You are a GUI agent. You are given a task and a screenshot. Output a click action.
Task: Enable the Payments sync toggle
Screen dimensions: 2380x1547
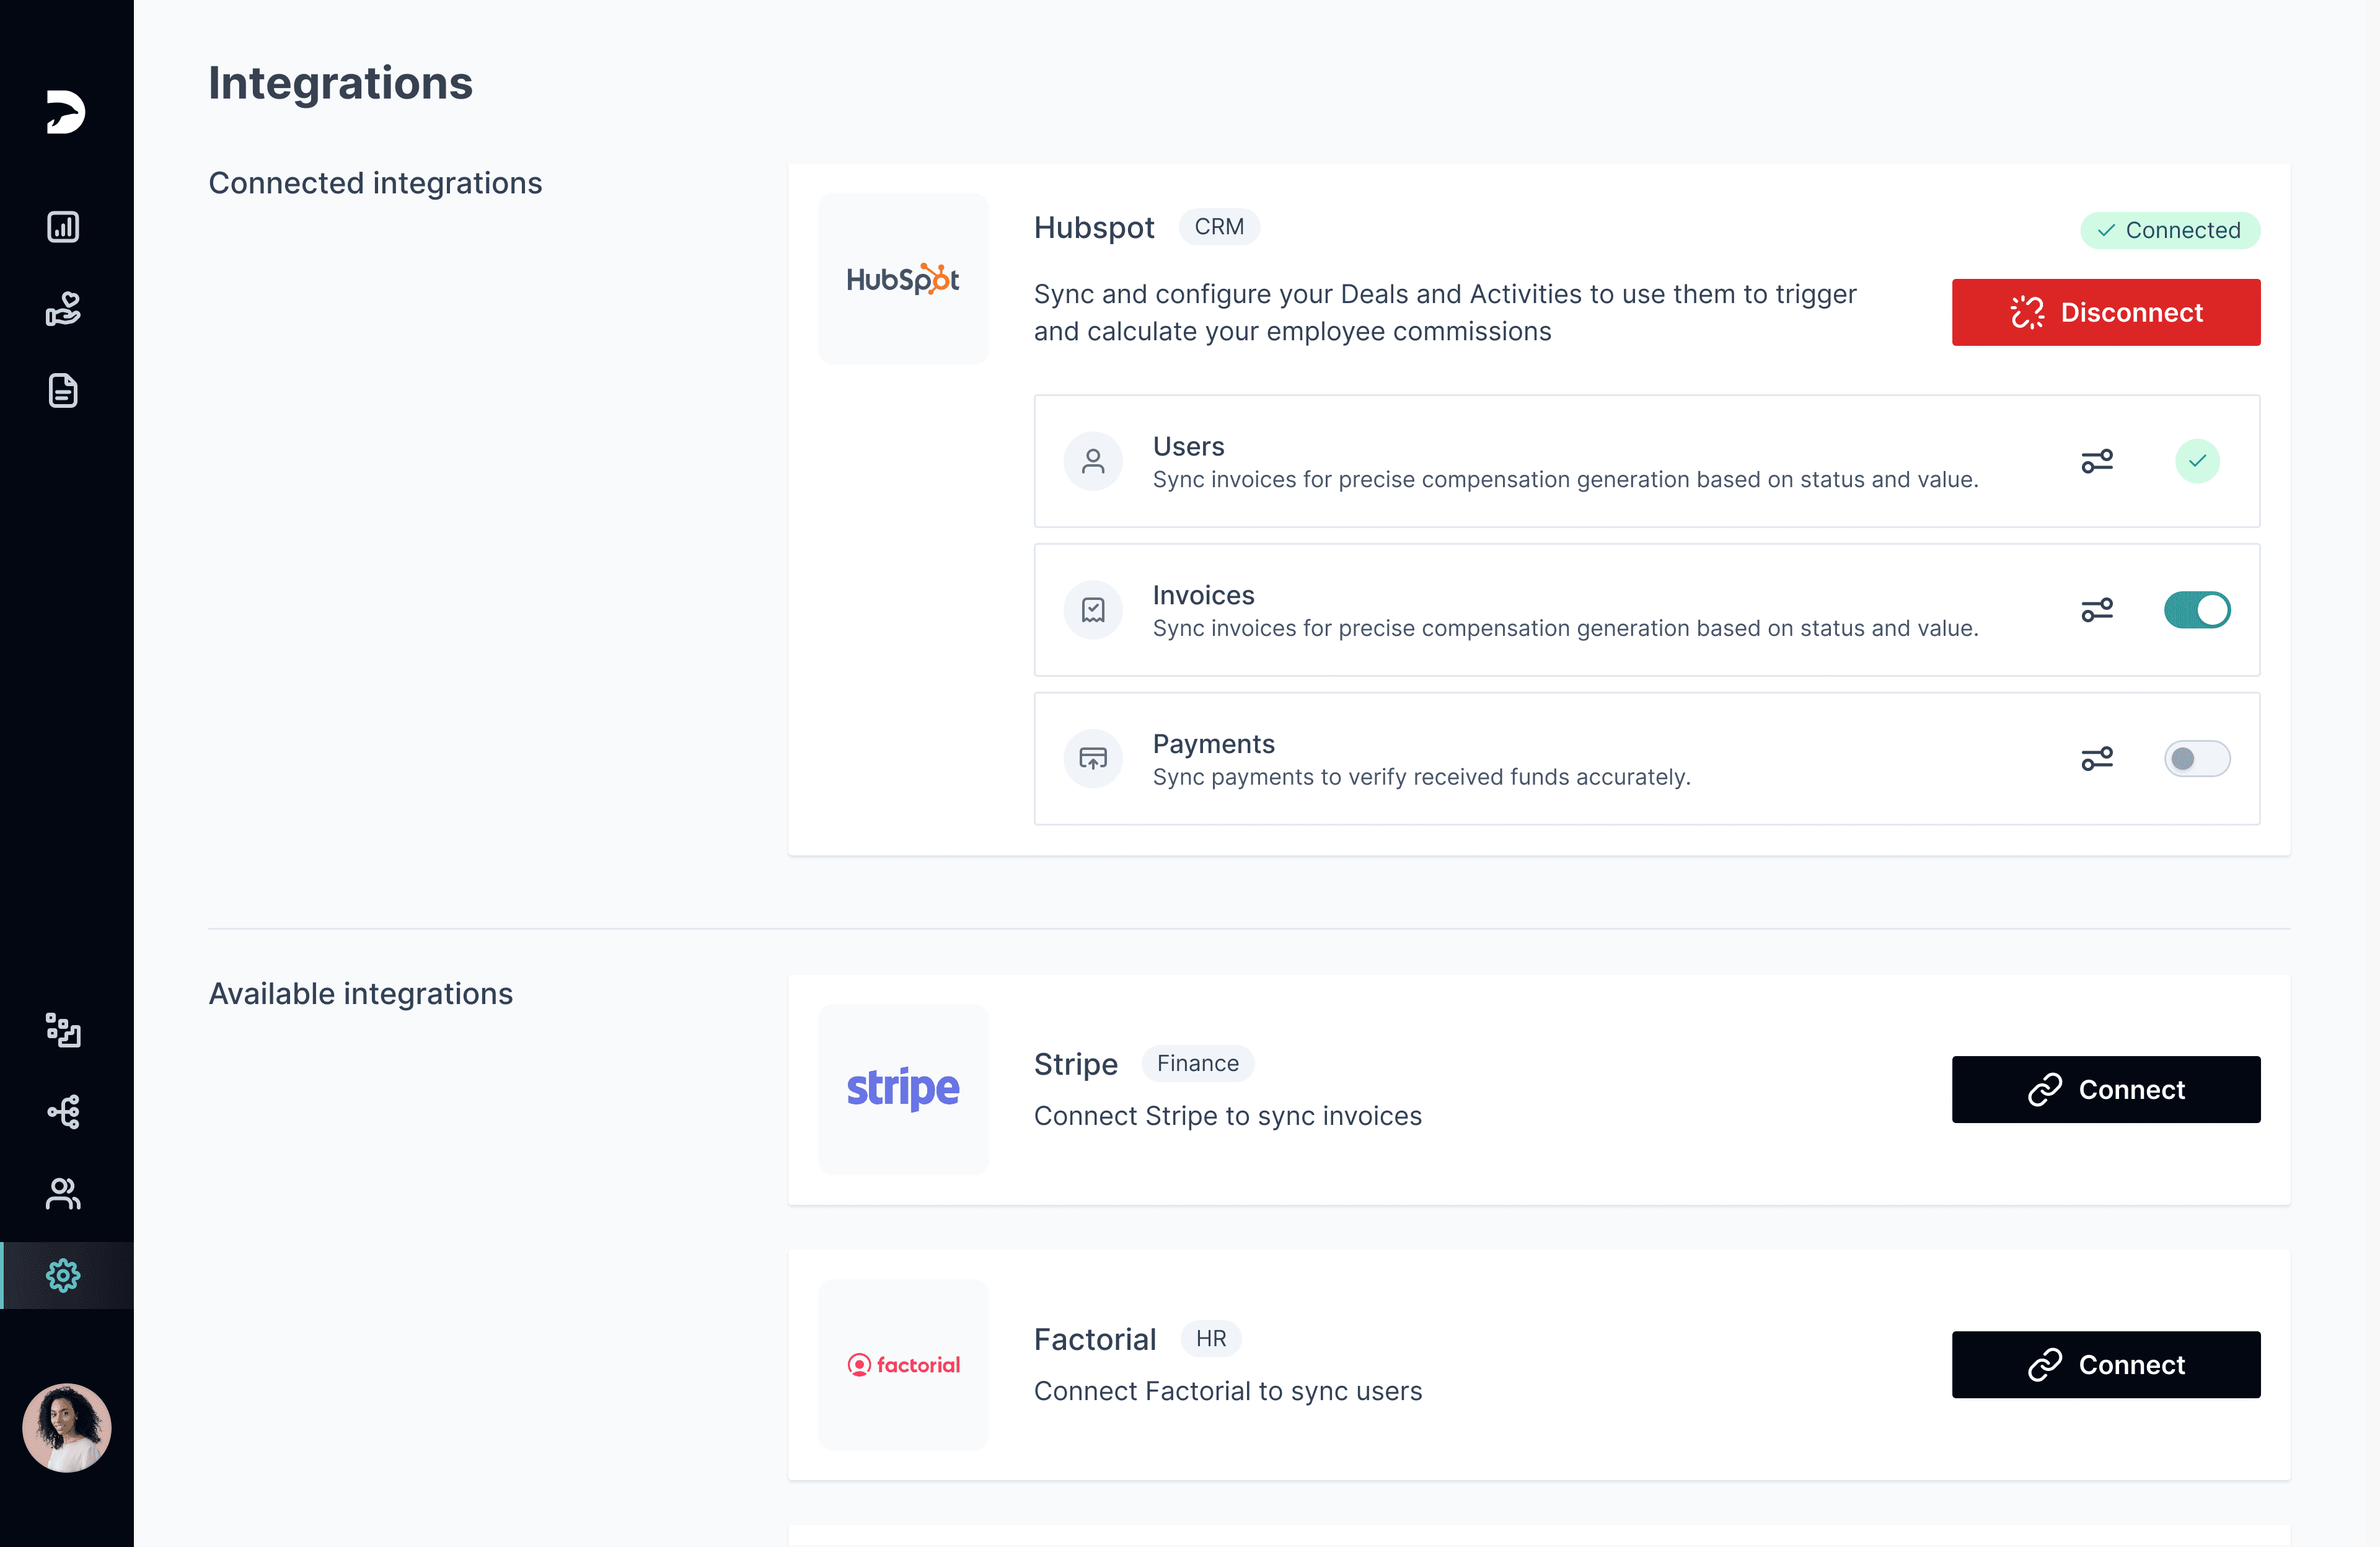pos(2196,758)
